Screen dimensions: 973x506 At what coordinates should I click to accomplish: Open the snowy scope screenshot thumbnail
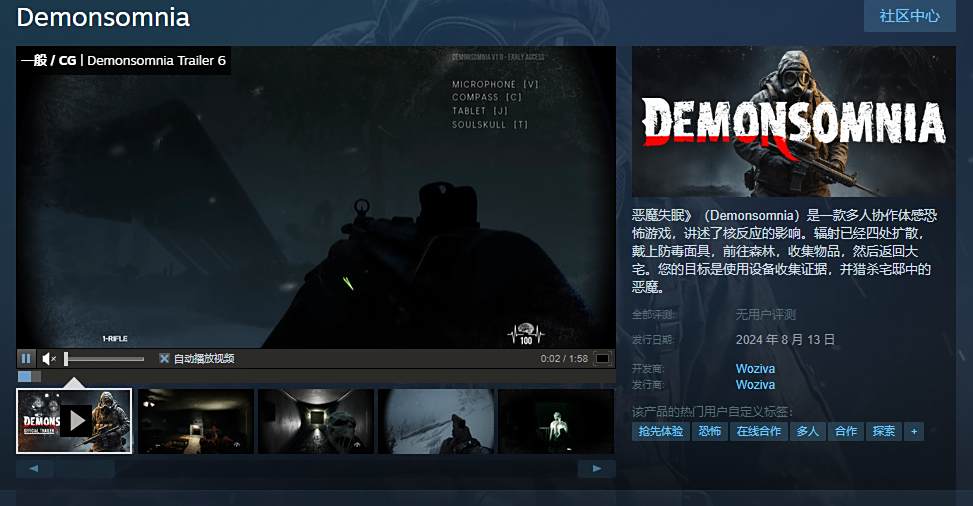[x=436, y=421]
